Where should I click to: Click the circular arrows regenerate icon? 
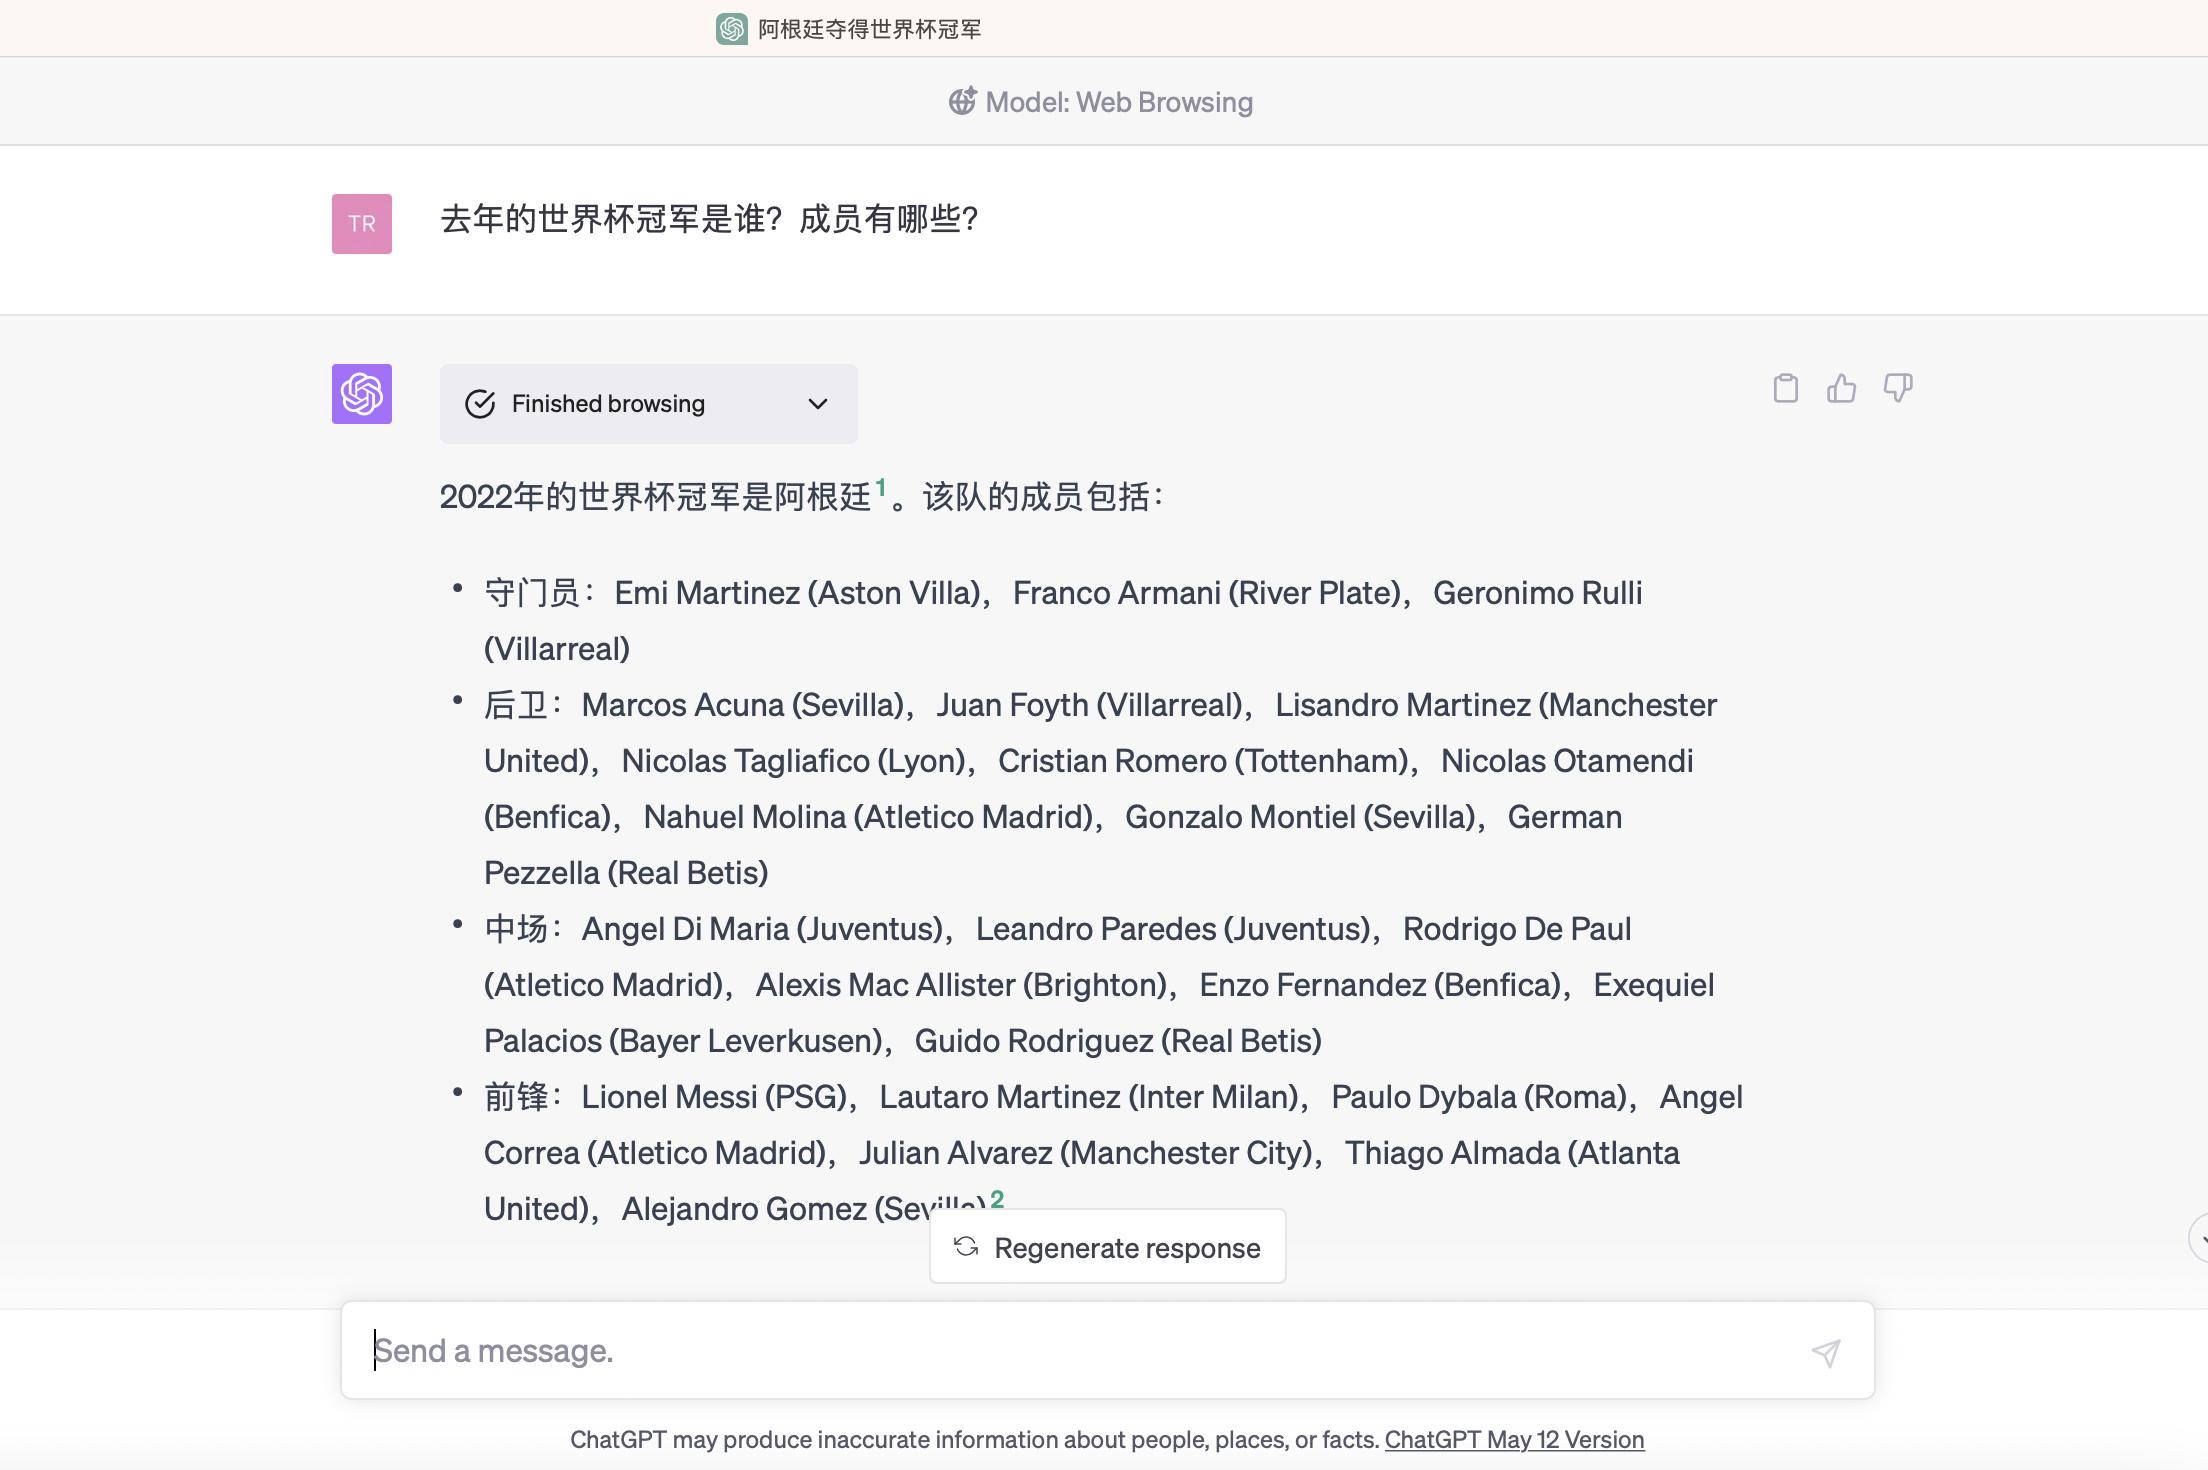click(x=966, y=1247)
